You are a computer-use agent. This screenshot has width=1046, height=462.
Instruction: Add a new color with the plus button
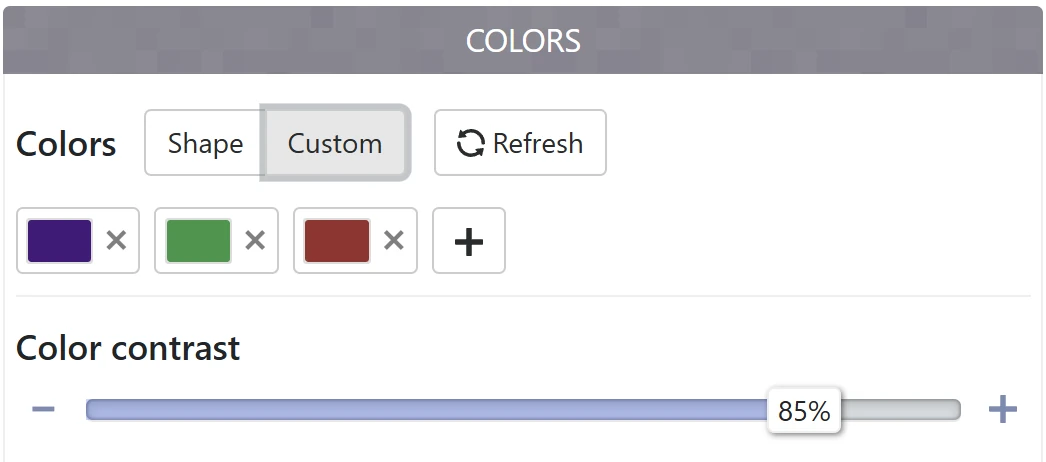tap(468, 241)
